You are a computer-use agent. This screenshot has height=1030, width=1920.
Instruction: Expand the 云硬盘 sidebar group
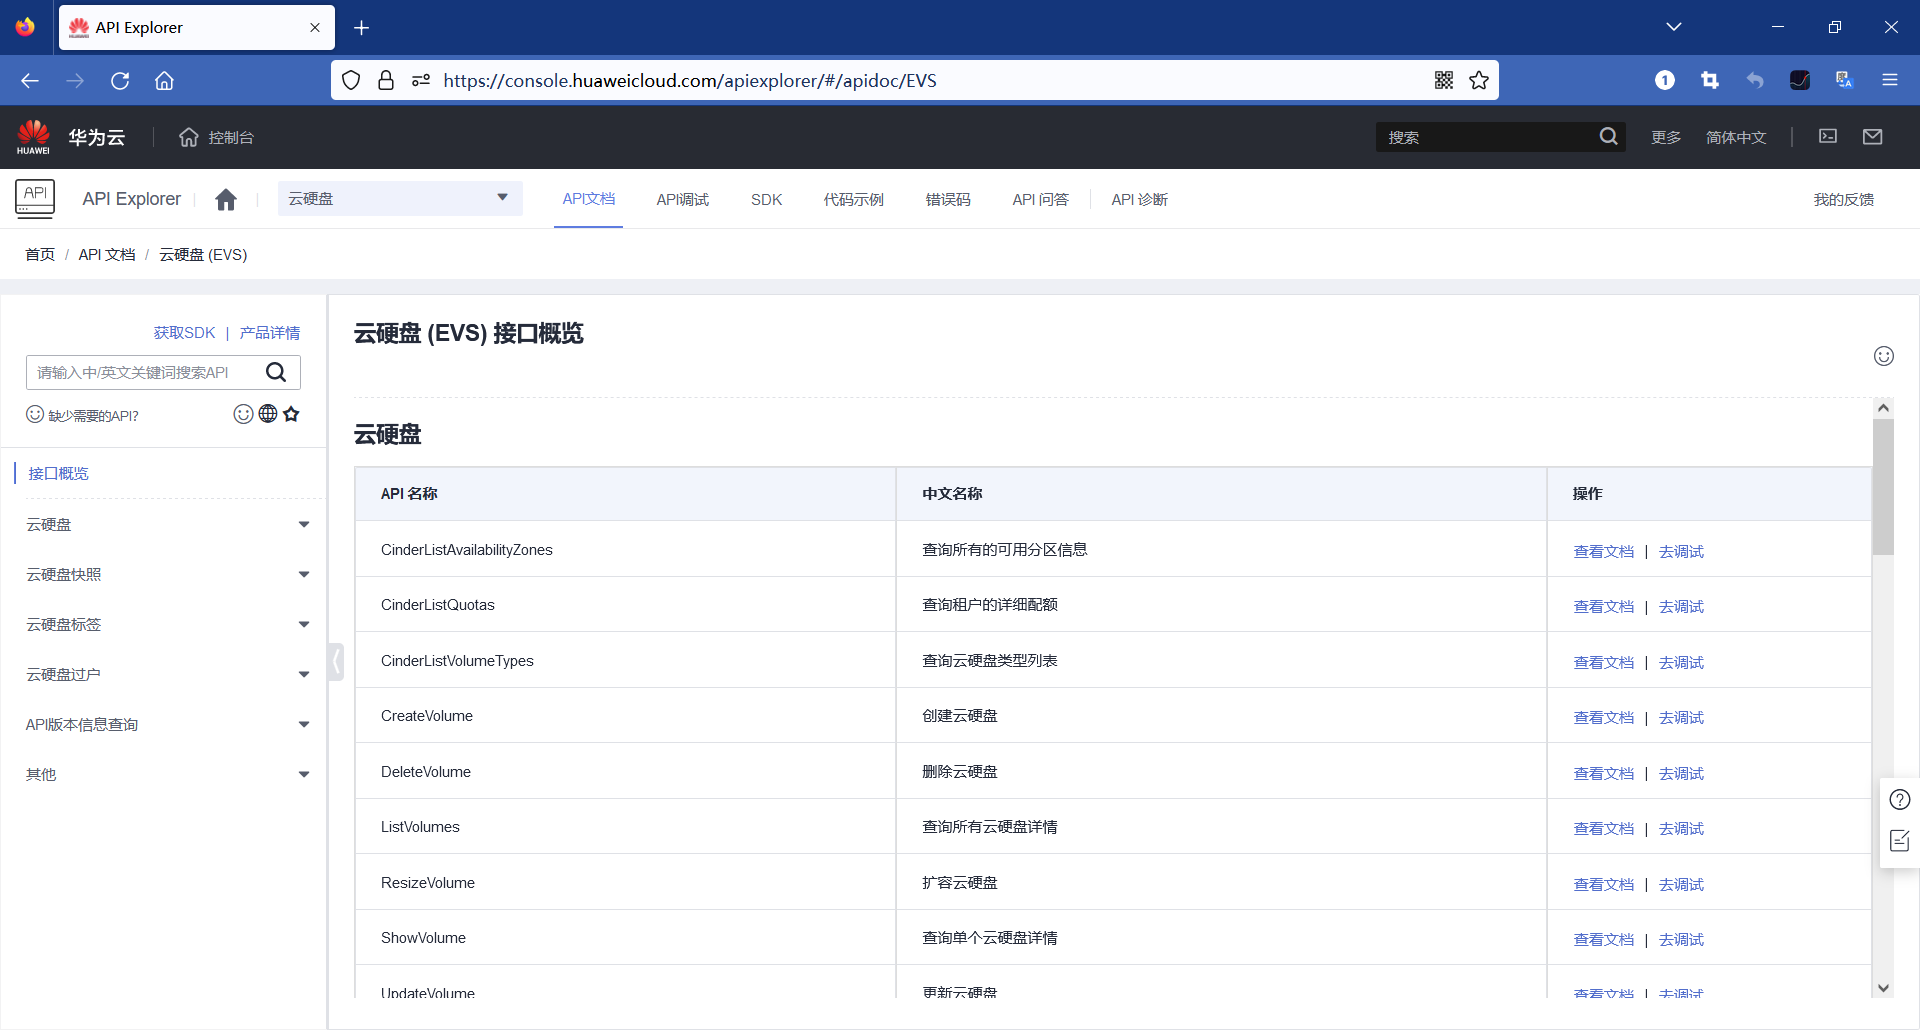[x=168, y=524]
